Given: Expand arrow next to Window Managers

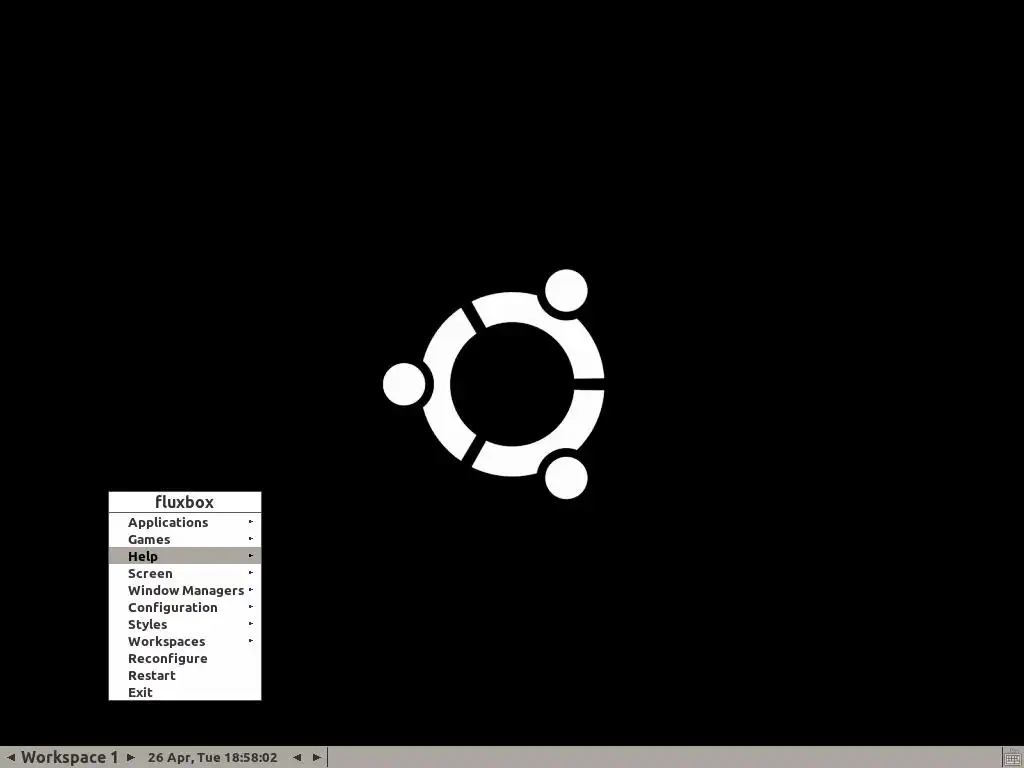Looking at the screenshot, I should pos(251,590).
